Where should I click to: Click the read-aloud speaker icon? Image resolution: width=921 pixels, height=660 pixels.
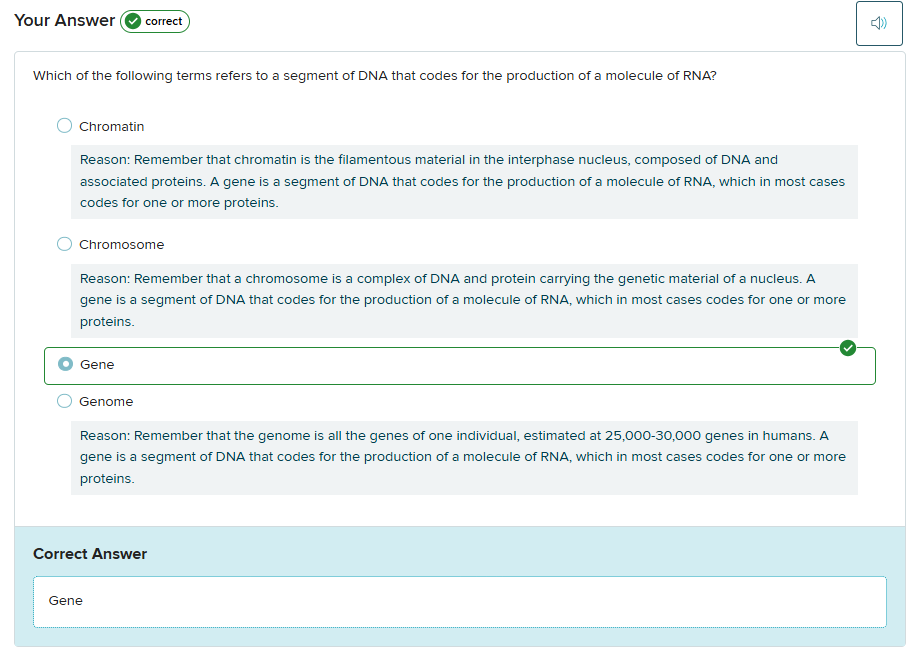879,23
